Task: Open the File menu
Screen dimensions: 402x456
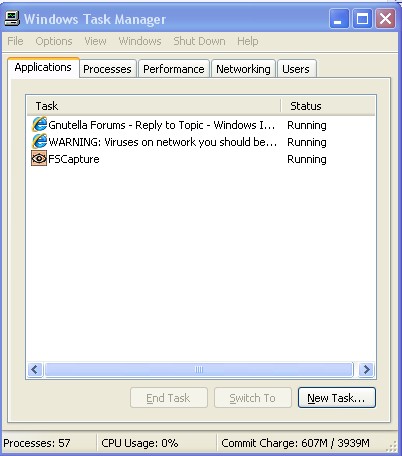Action: coord(15,41)
